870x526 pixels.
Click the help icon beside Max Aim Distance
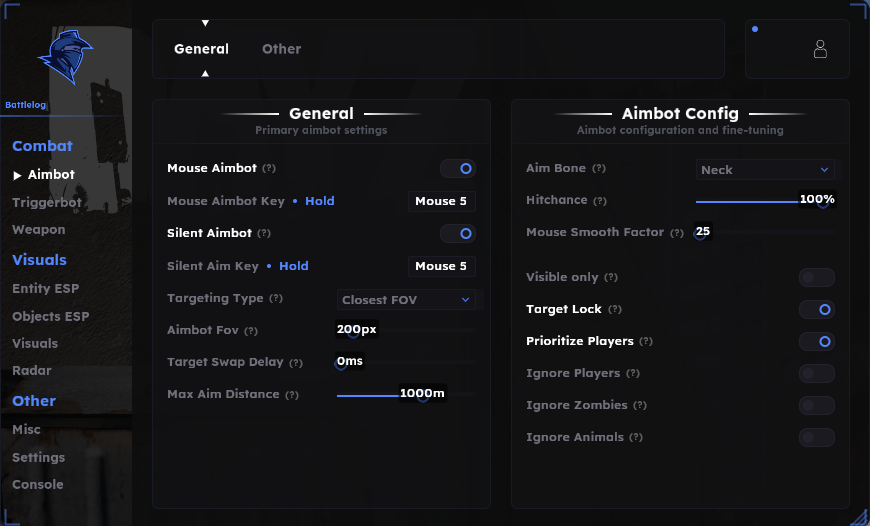[x=292, y=394]
